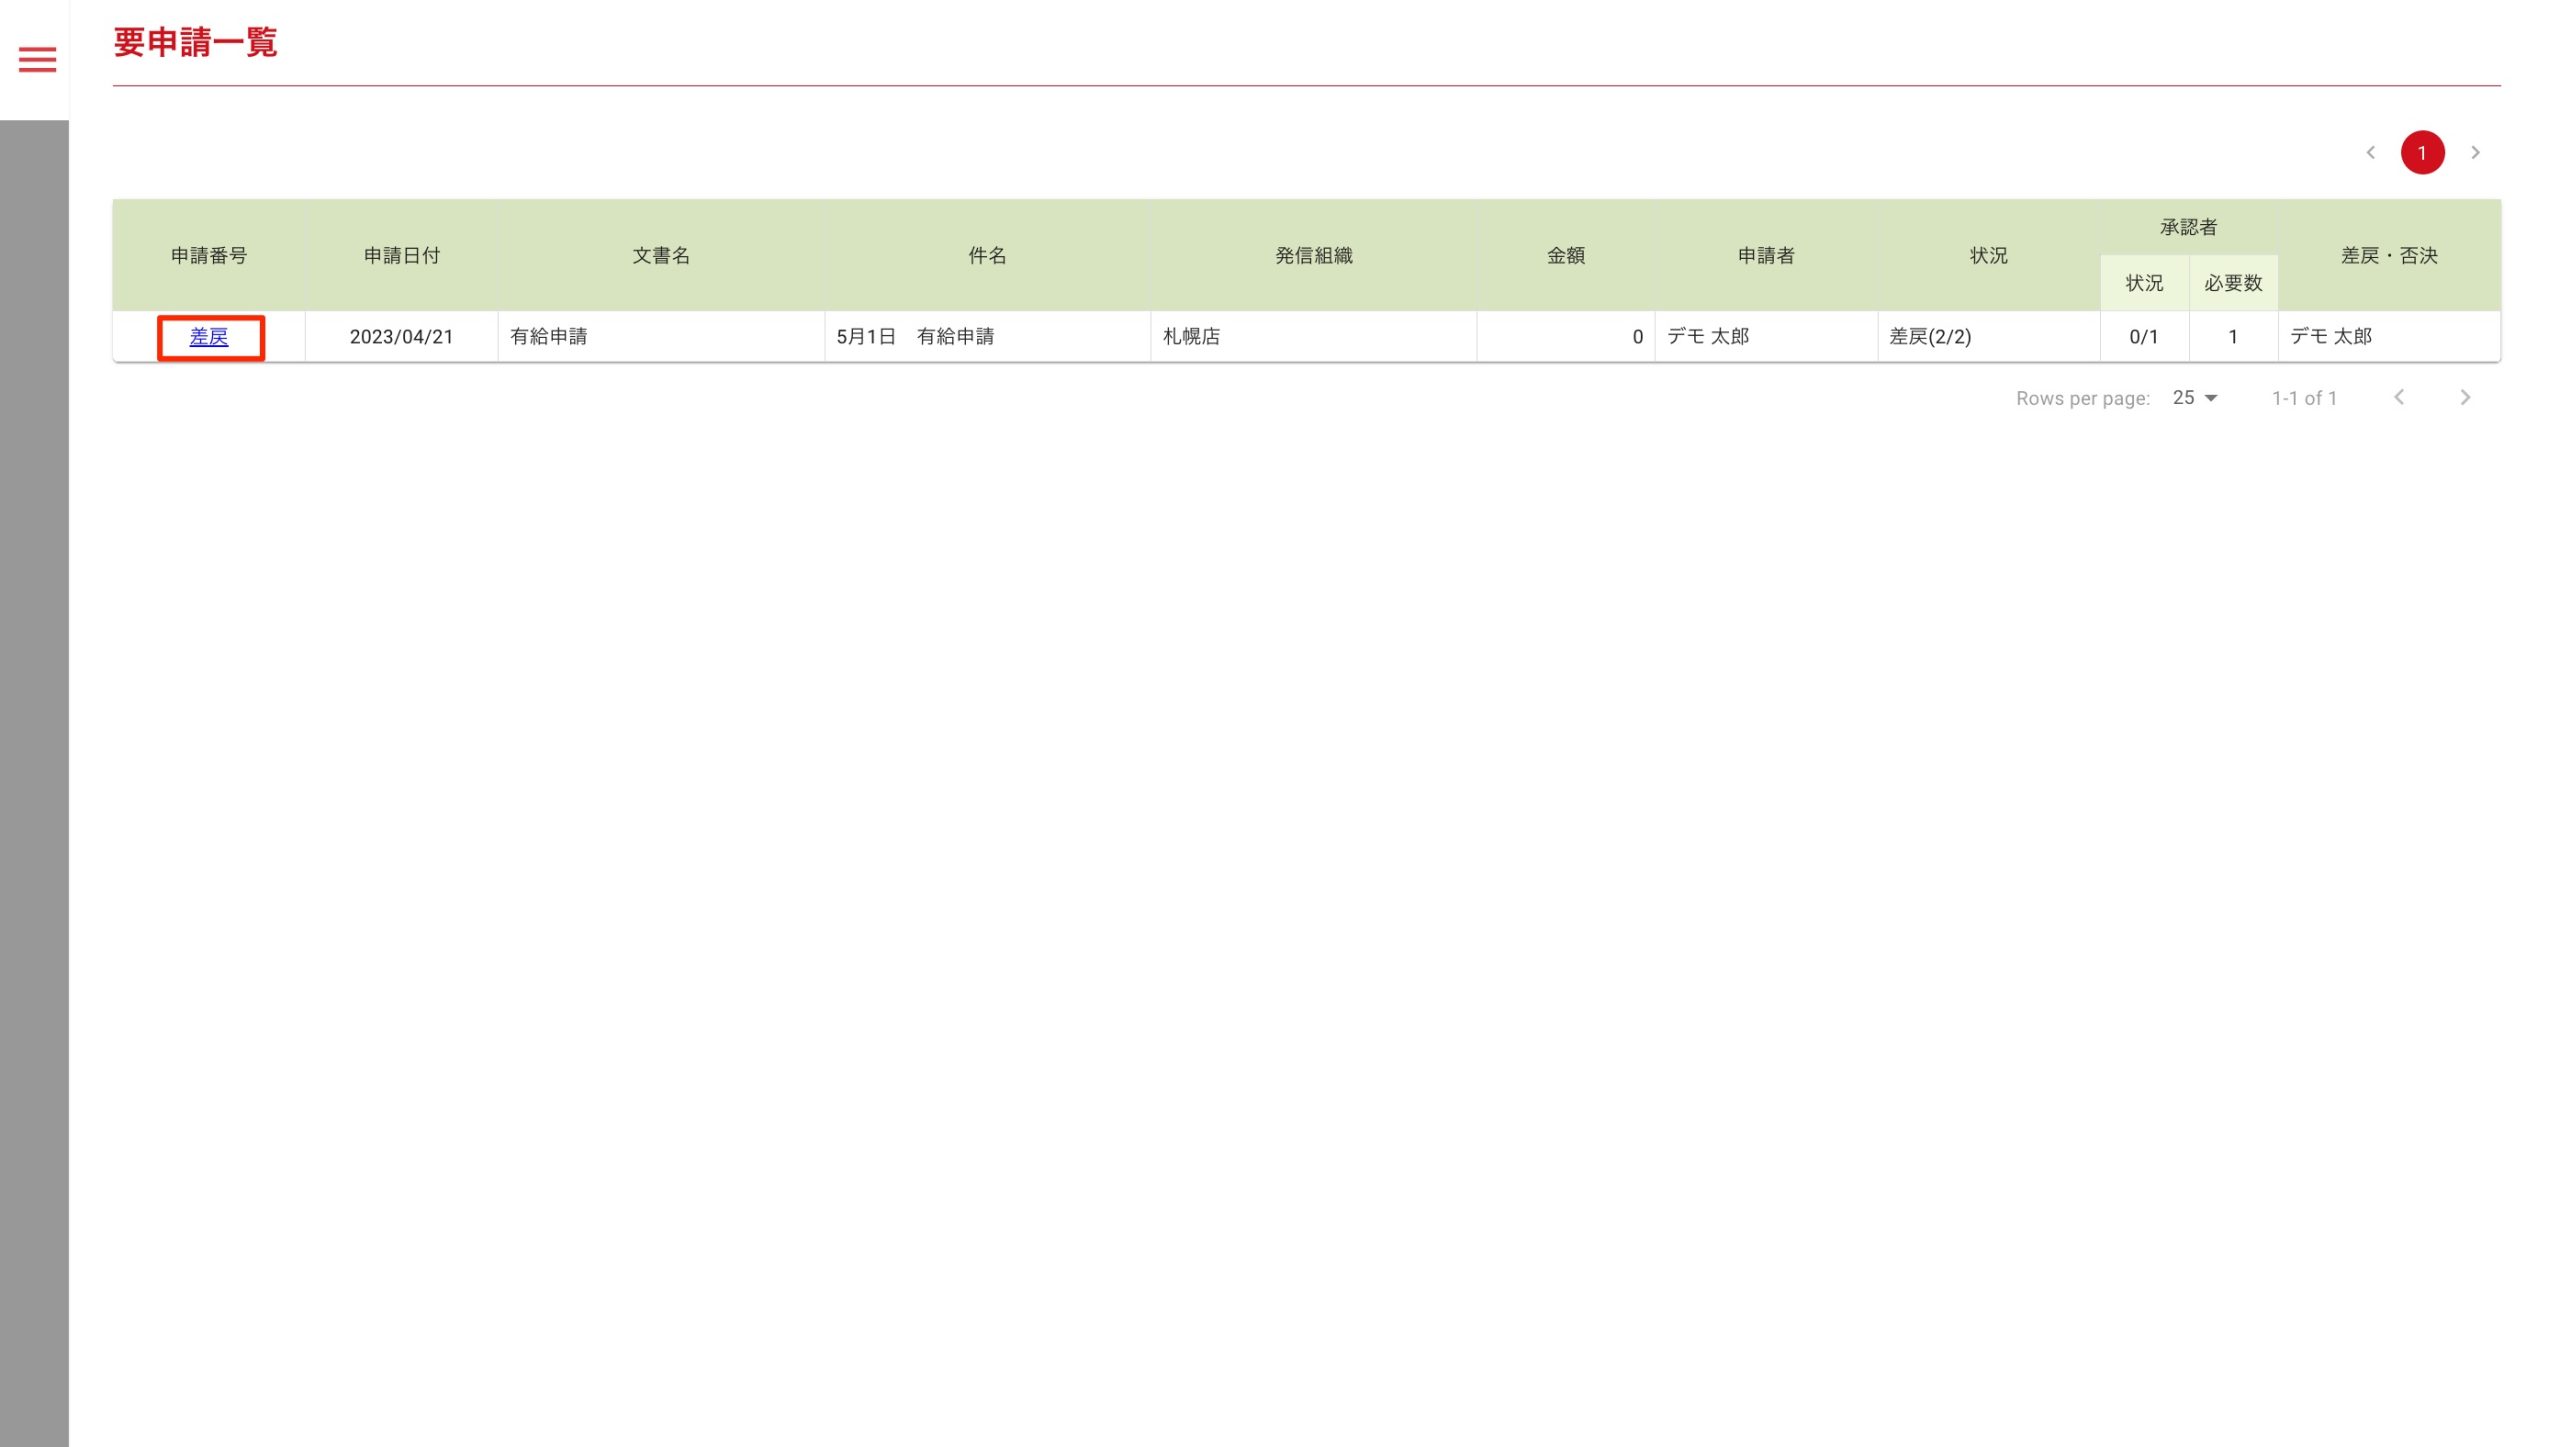Click the bottom previous page arrow
Image resolution: width=2560 pixels, height=1447 pixels.
(2399, 398)
